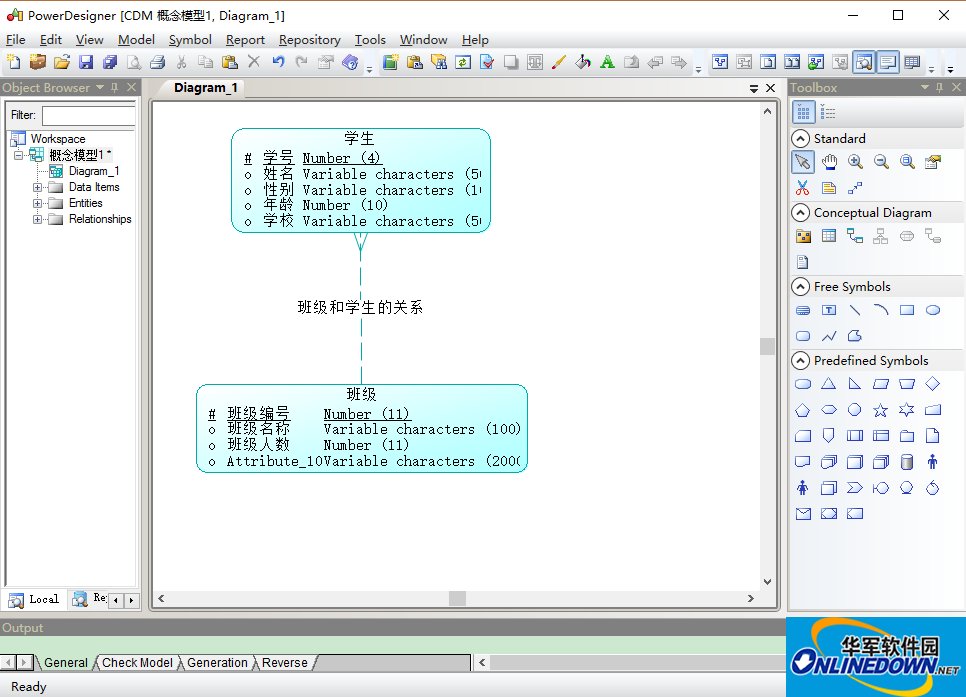Viewport: 966px width, 697px height.
Task: Collapse the Predefined Symbols section
Action: [800, 361]
